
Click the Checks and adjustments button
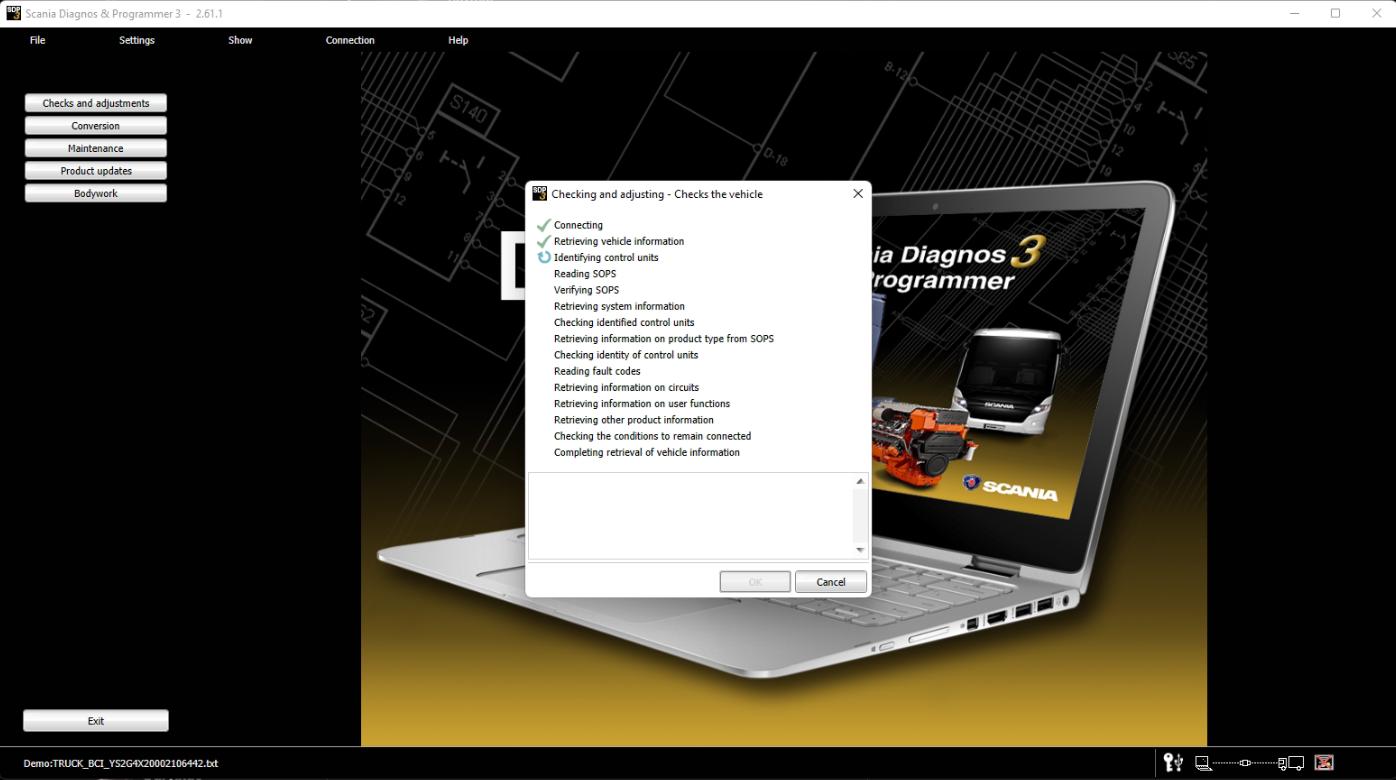coord(96,103)
